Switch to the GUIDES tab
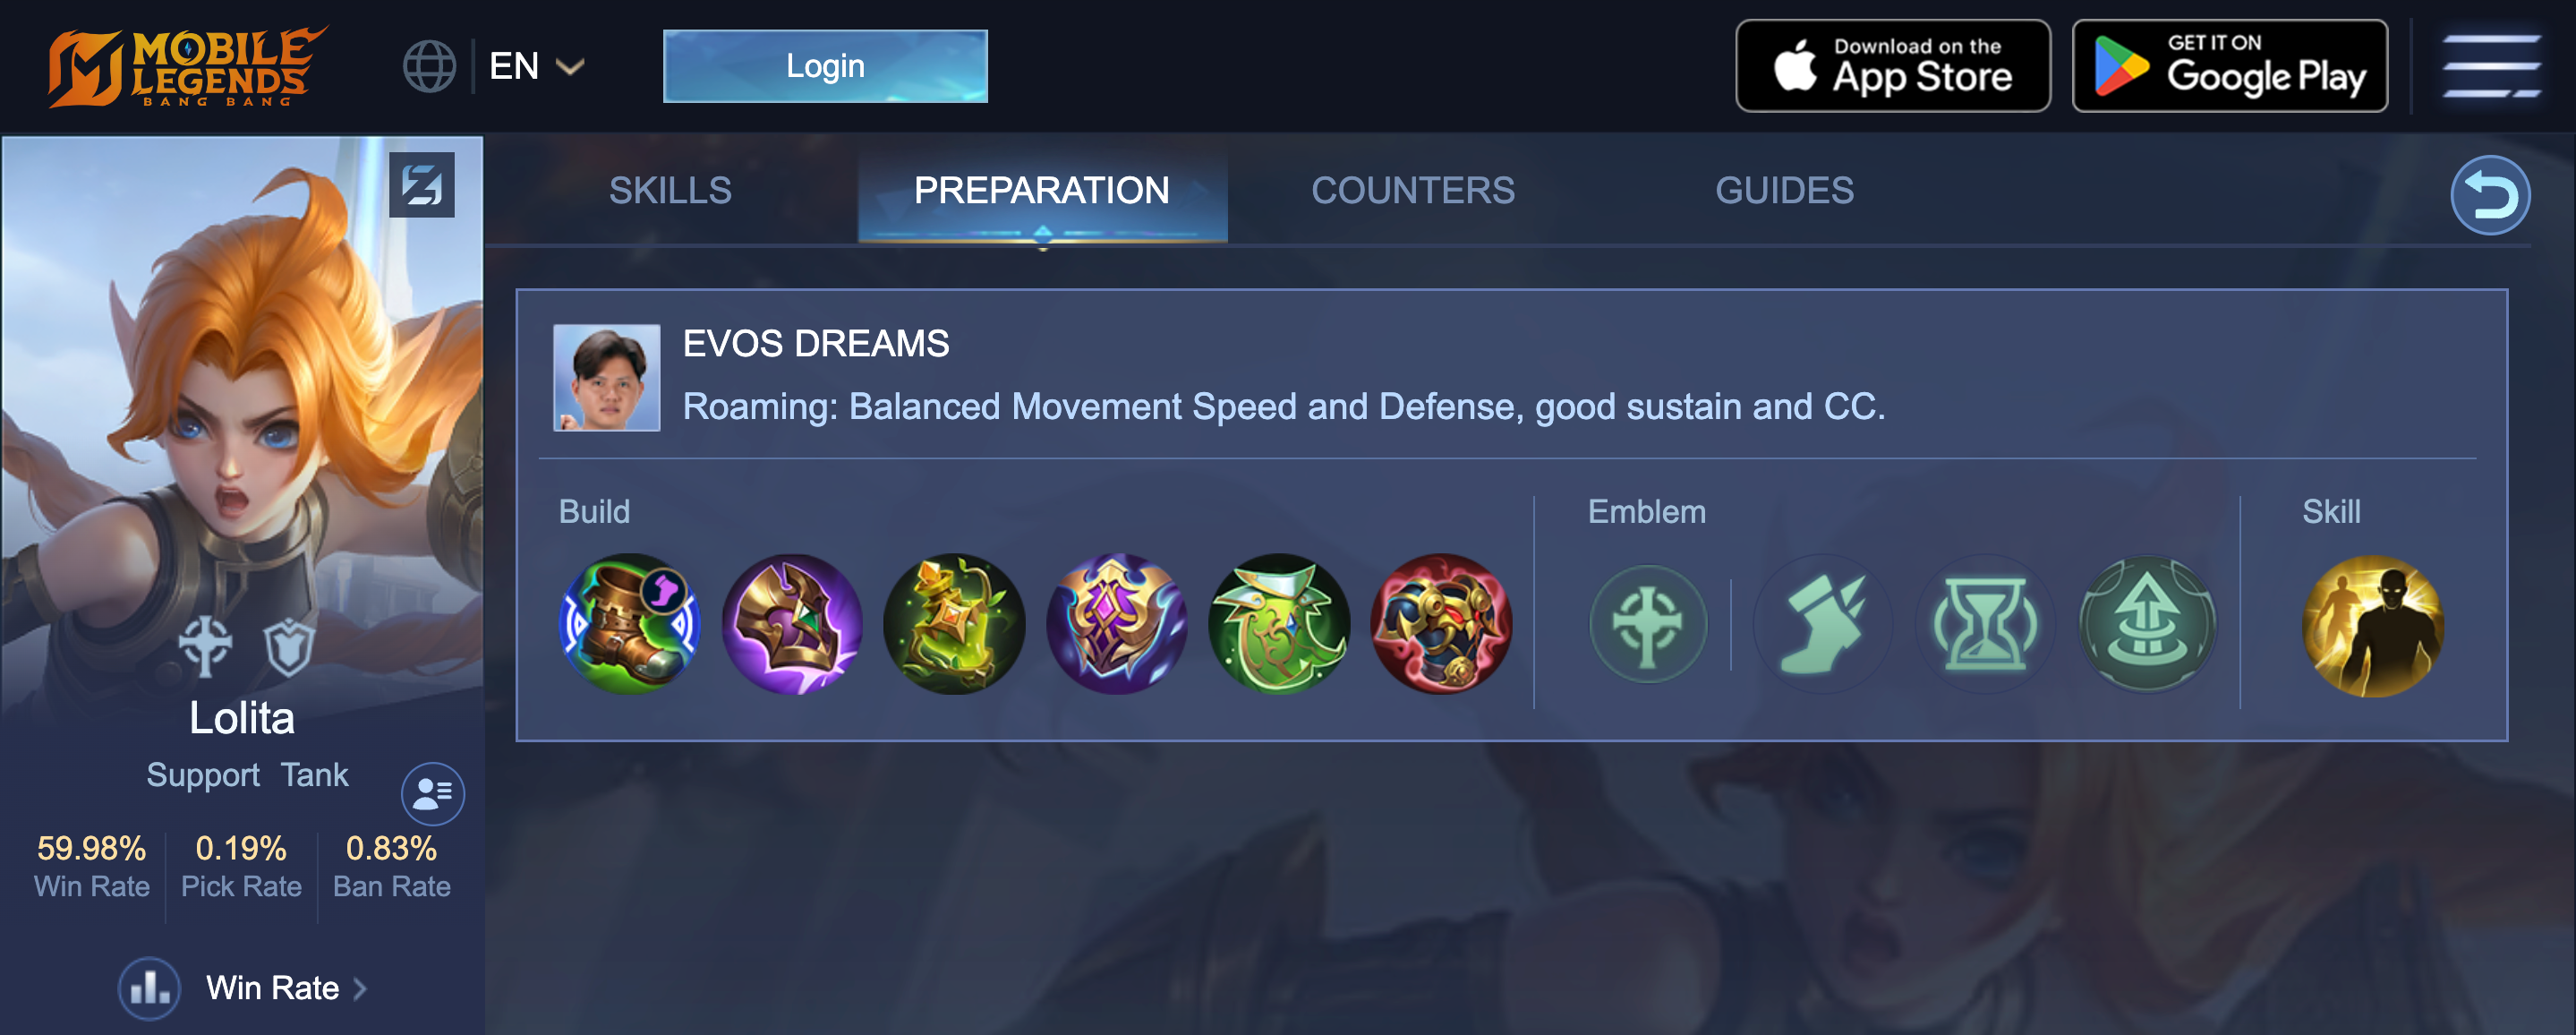The width and height of the screenshot is (2576, 1035). pyautogui.click(x=1784, y=190)
